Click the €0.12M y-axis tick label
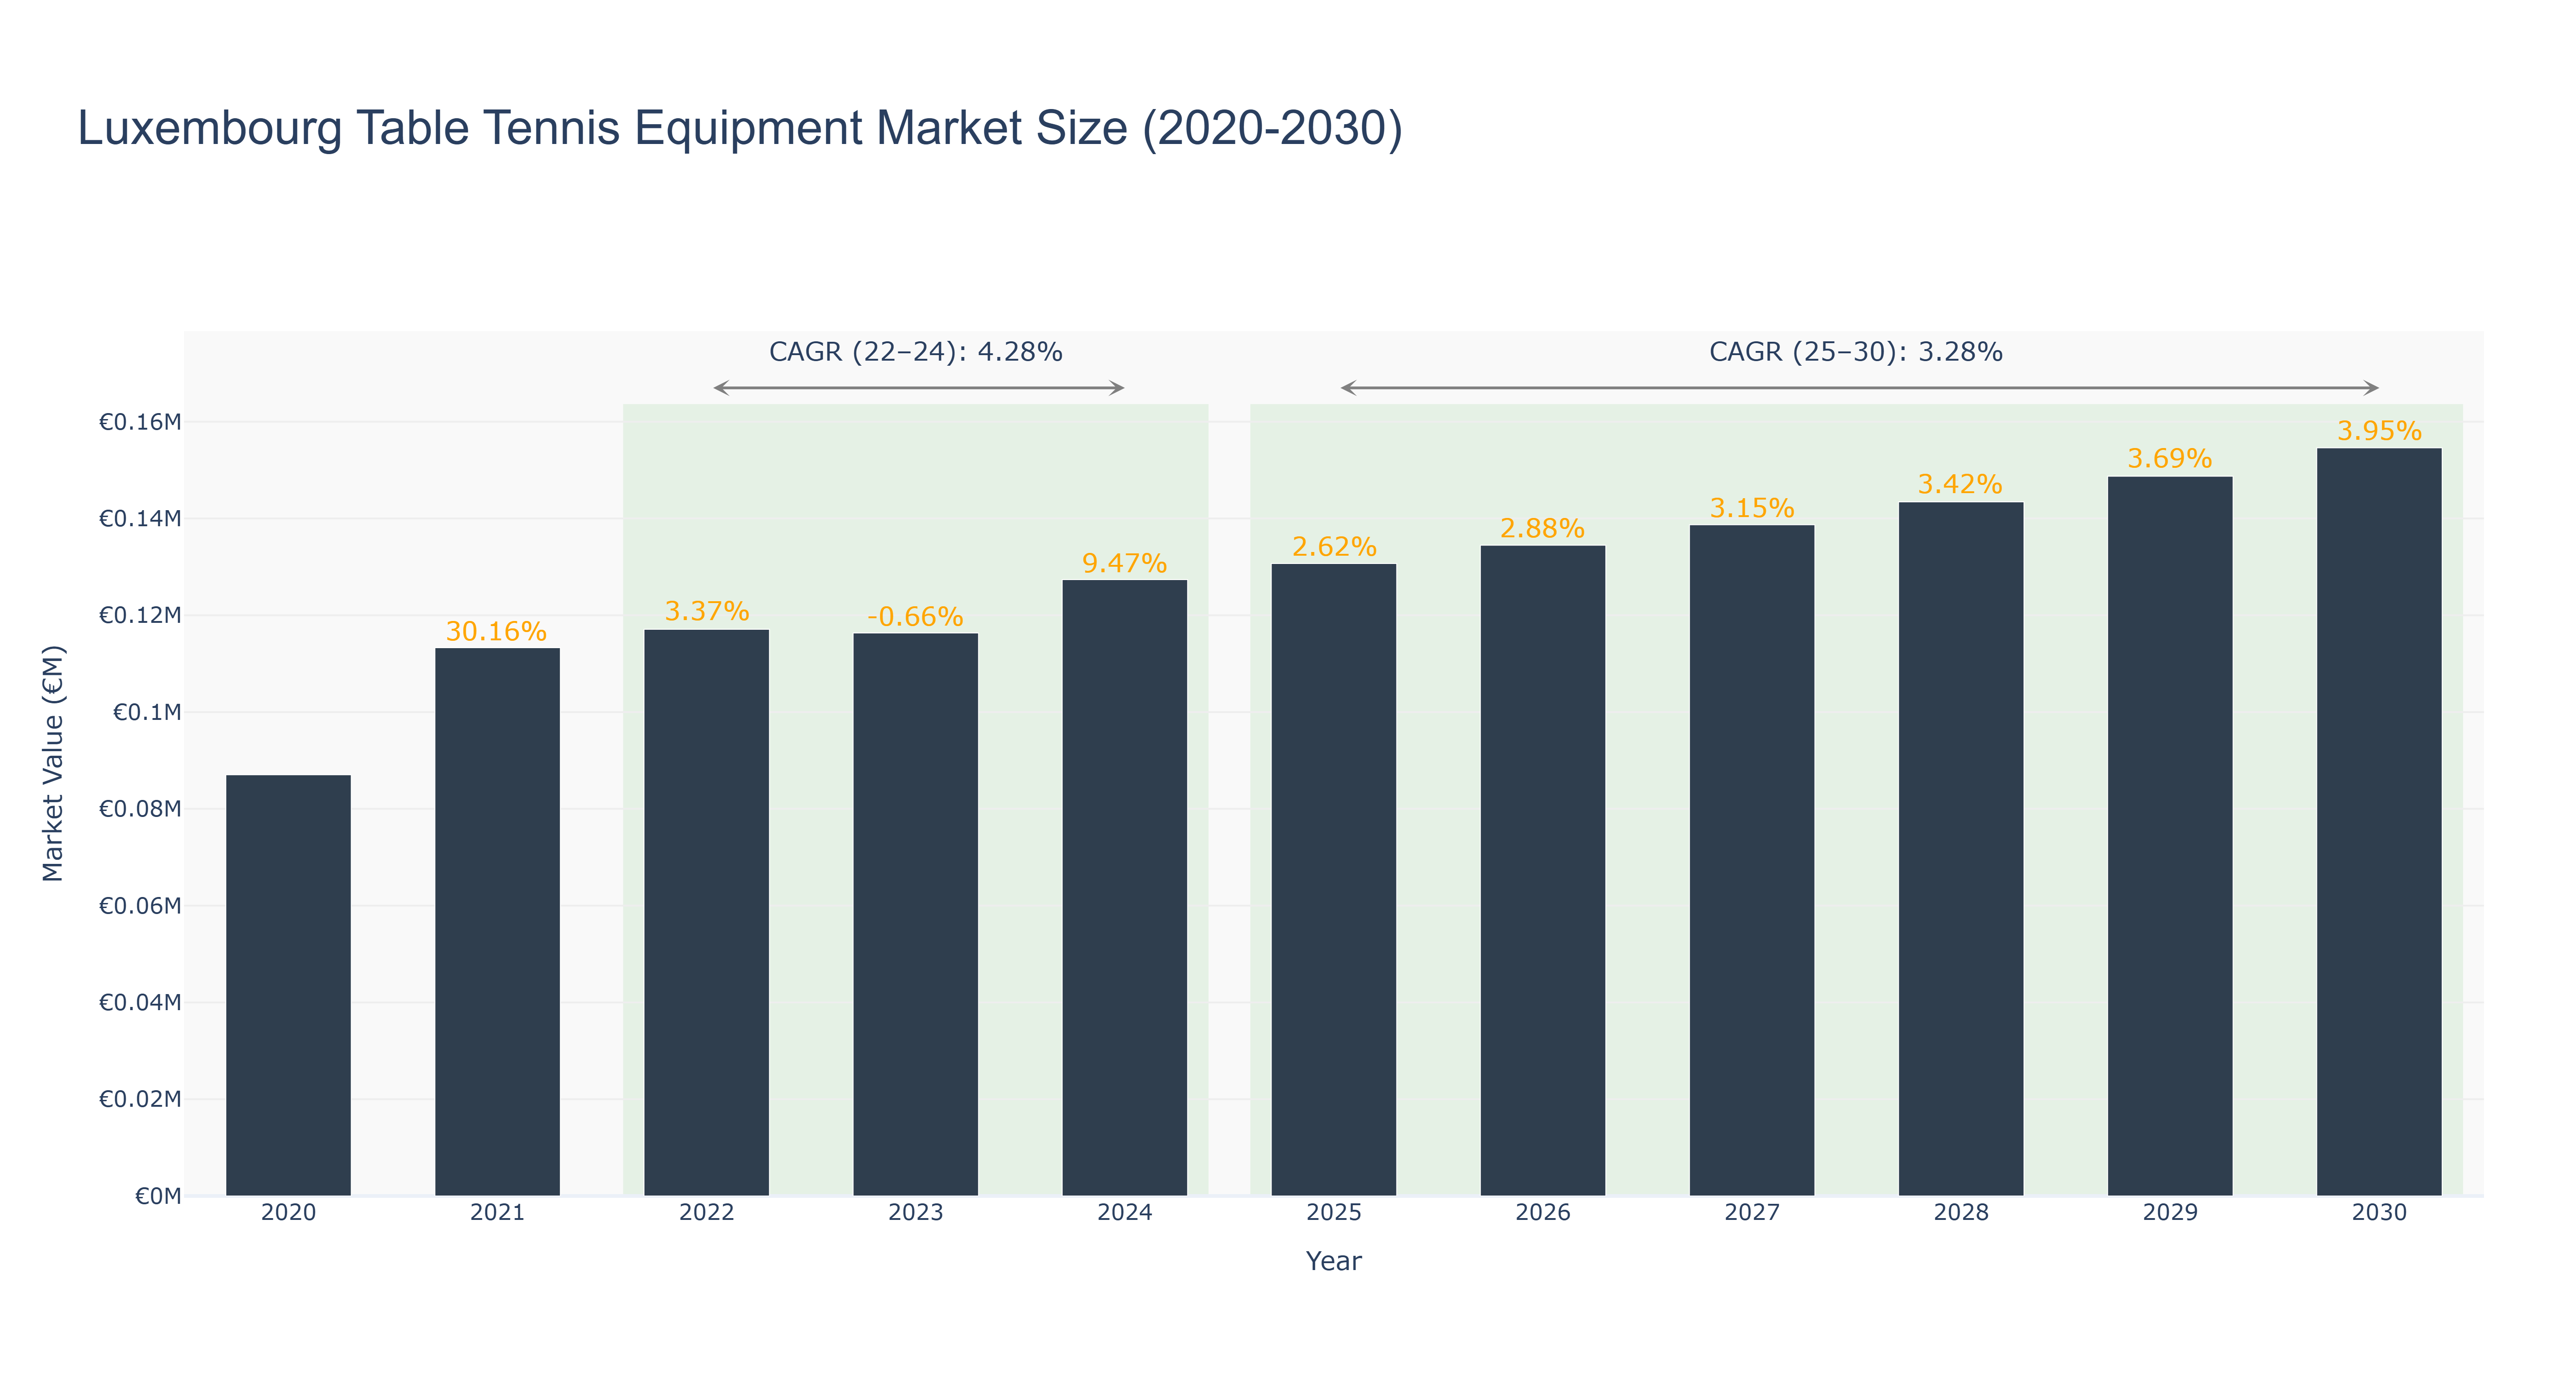 click(140, 615)
